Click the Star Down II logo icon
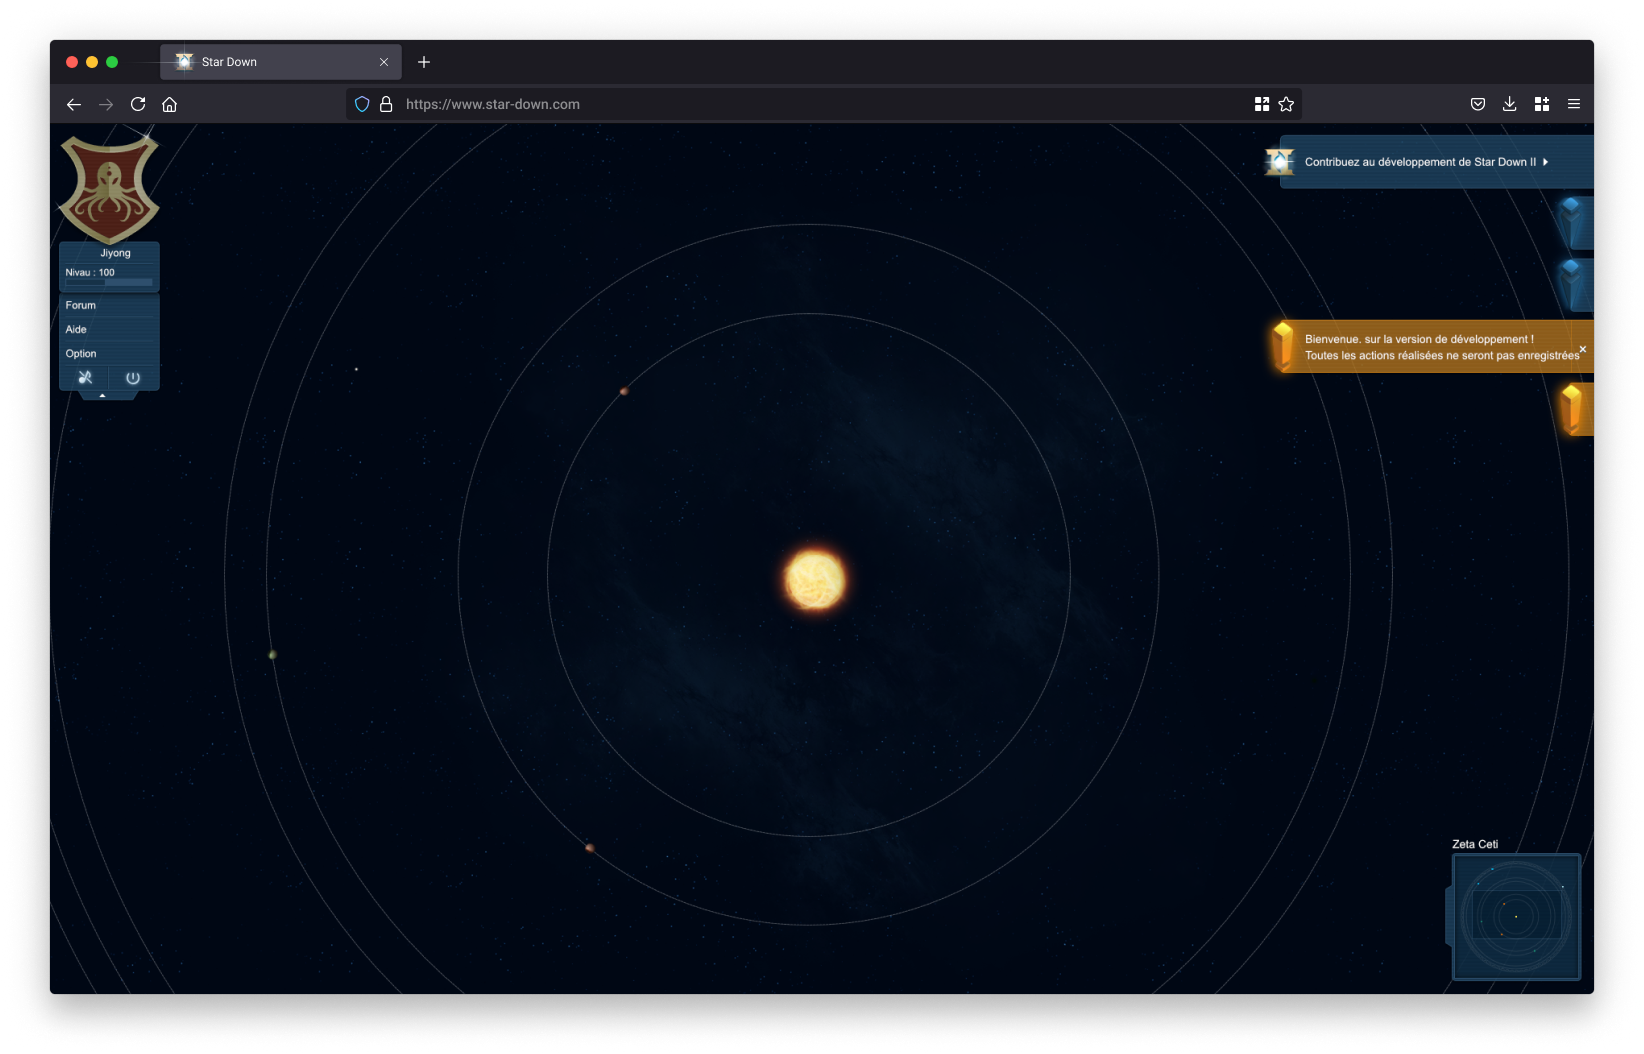This screenshot has width=1644, height=1054. [1279, 162]
